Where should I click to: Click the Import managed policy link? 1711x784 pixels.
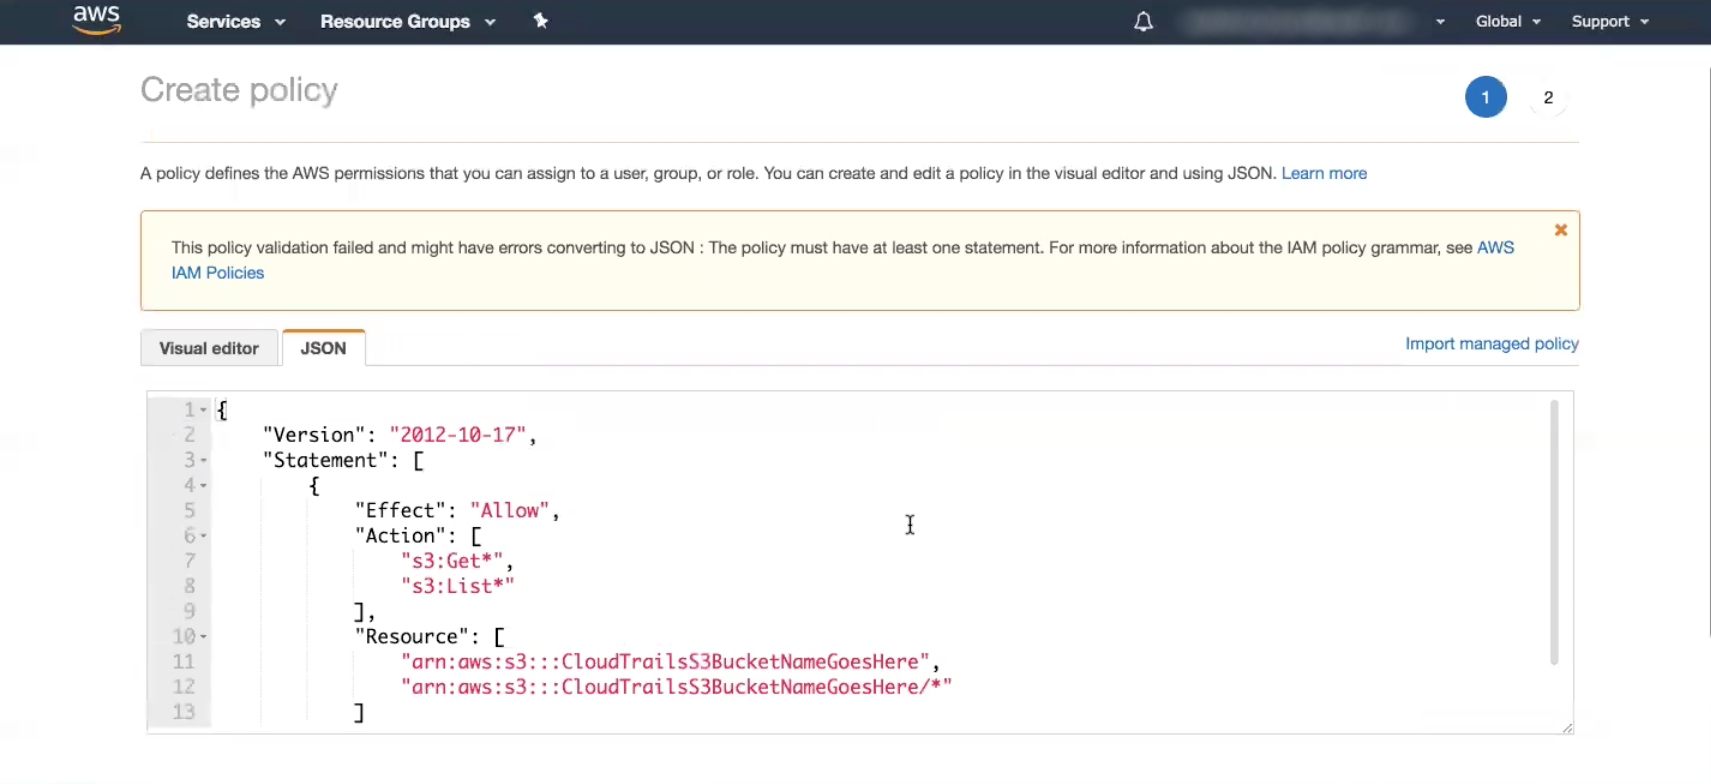pos(1492,343)
